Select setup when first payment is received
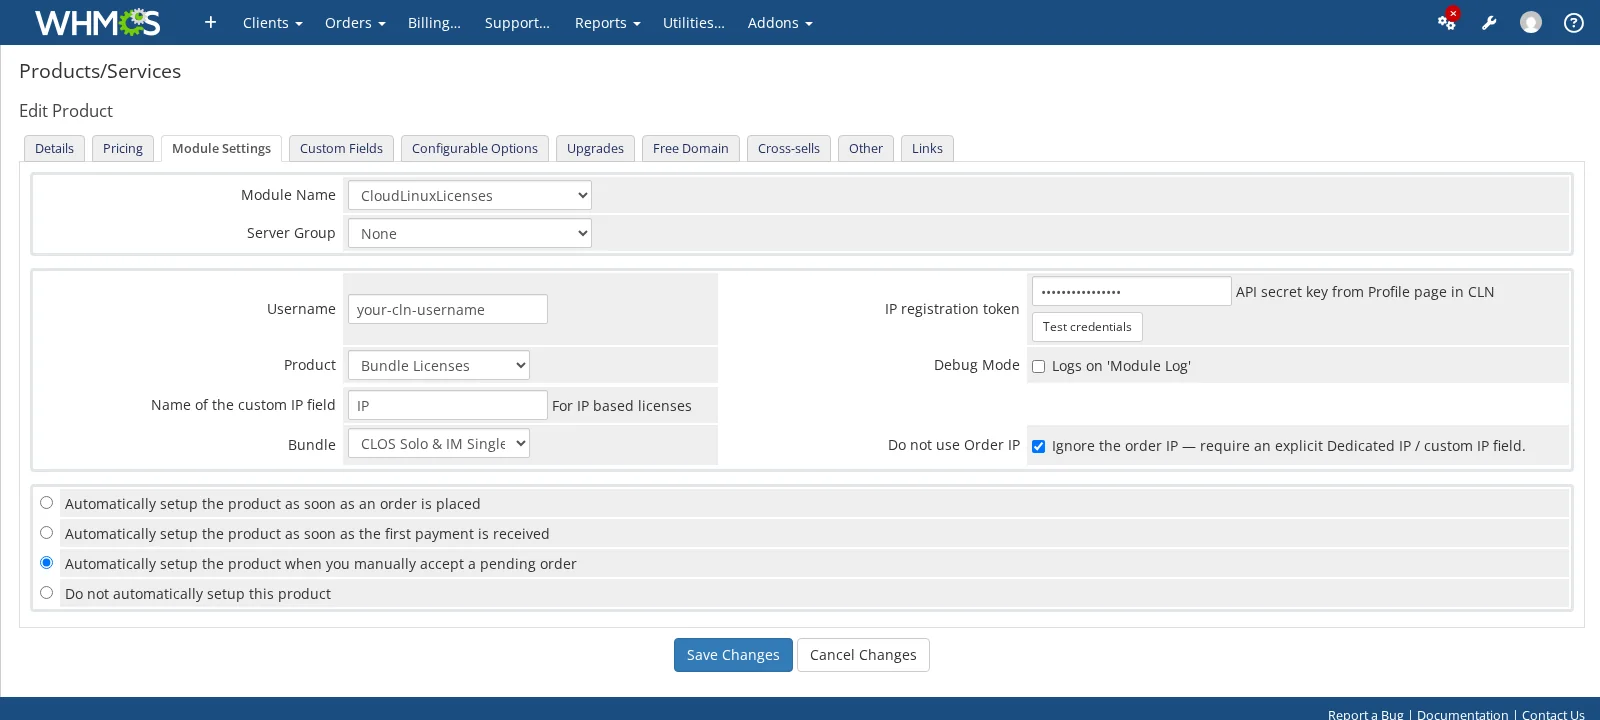The height and width of the screenshot is (720, 1600). click(46, 533)
